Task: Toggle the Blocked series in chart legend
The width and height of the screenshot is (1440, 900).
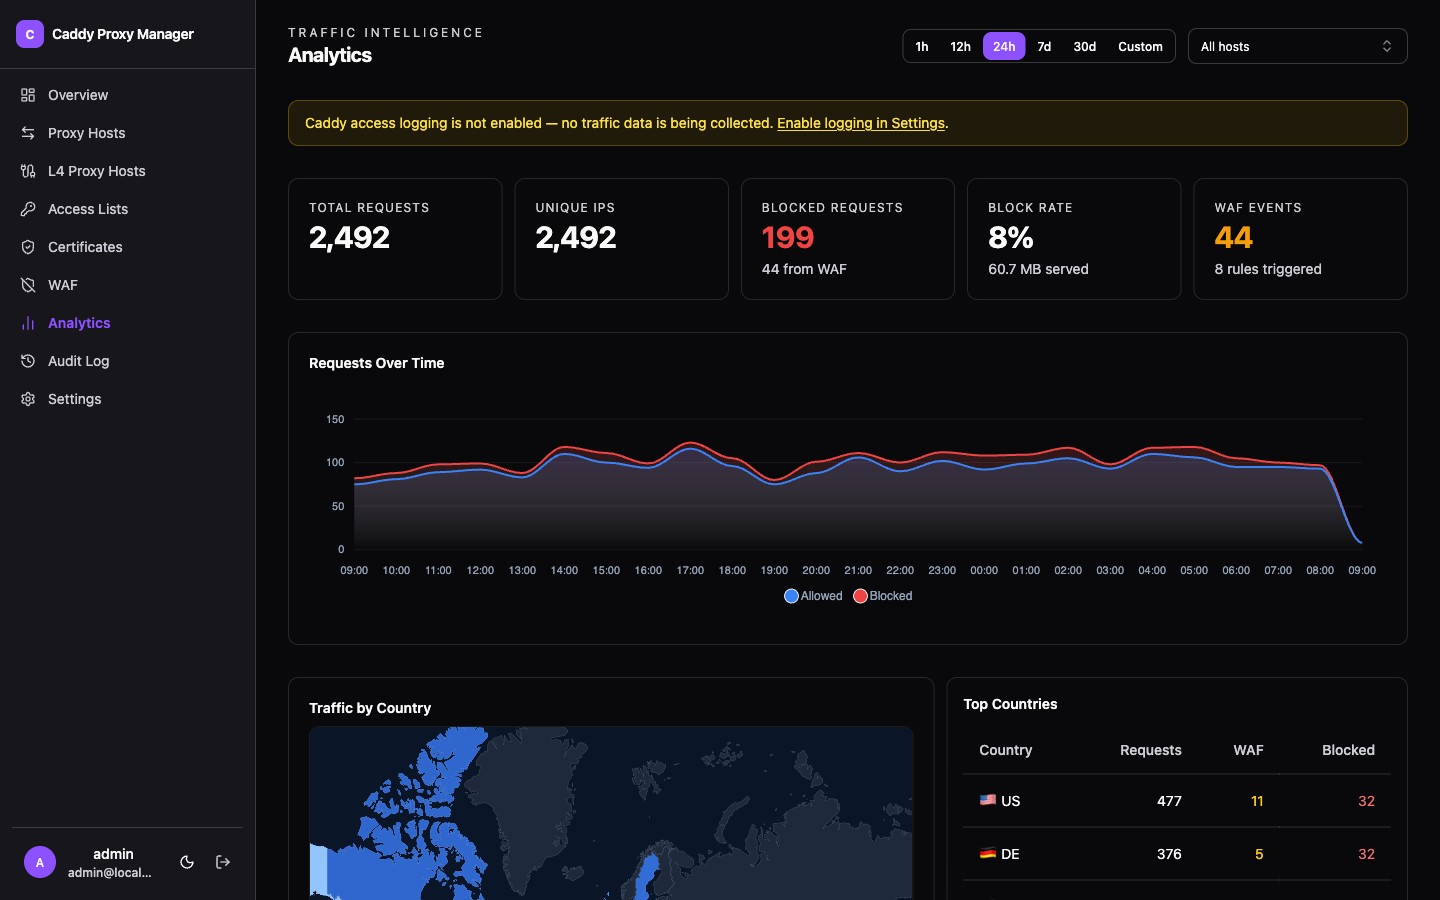Action: [x=882, y=595]
